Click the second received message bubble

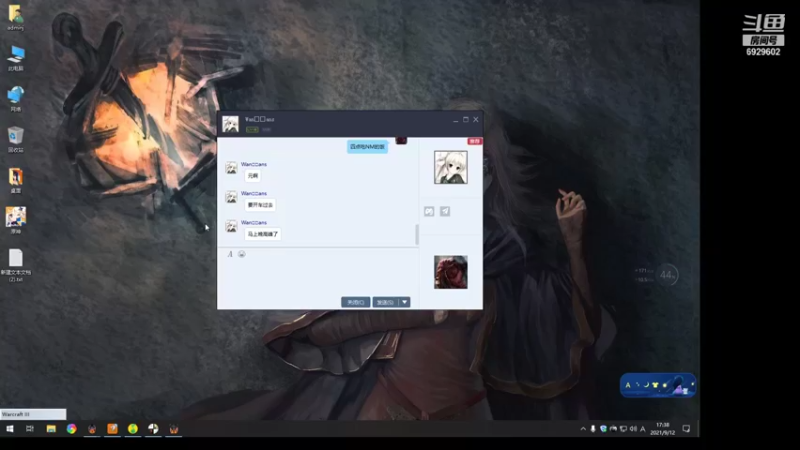point(260,205)
